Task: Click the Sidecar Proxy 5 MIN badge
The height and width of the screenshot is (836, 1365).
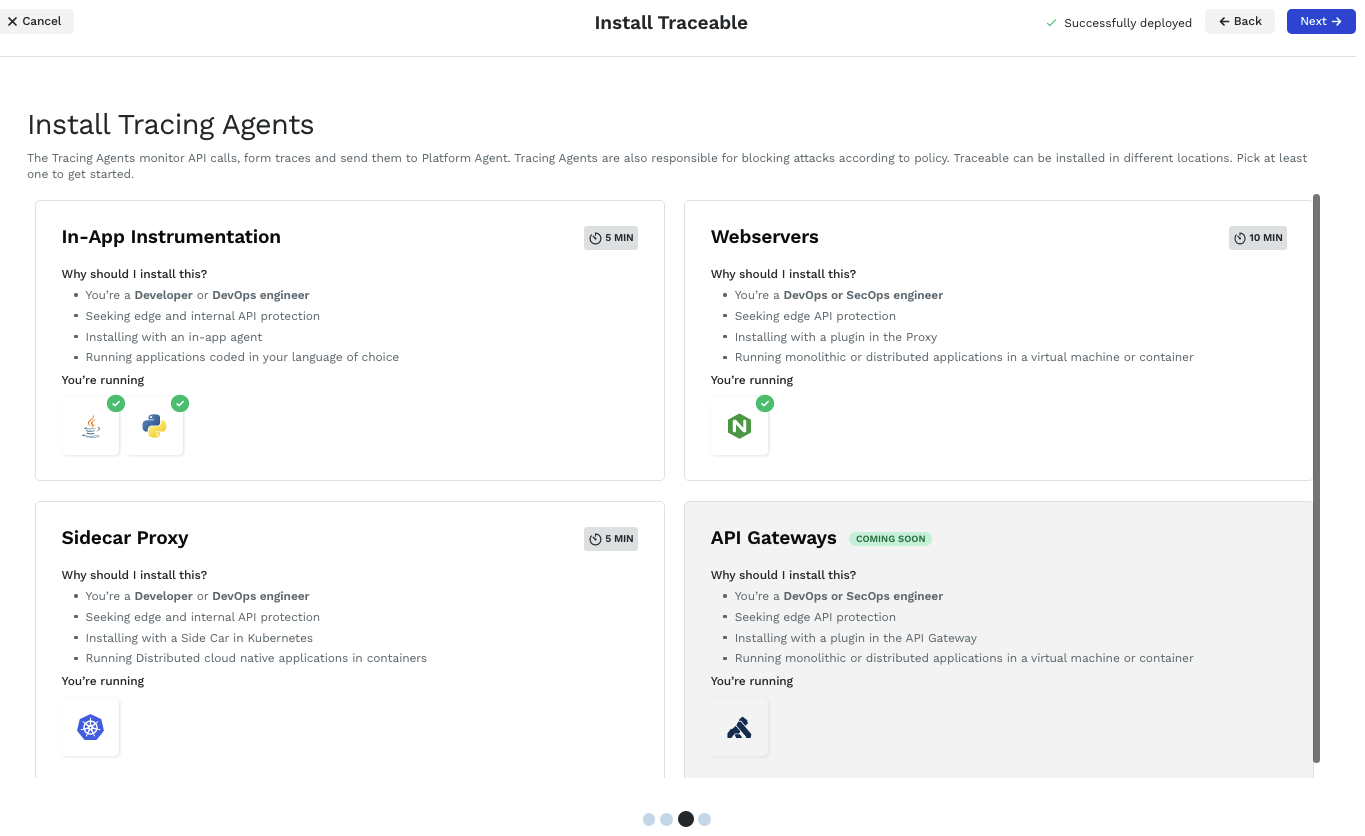Action: click(x=611, y=539)
